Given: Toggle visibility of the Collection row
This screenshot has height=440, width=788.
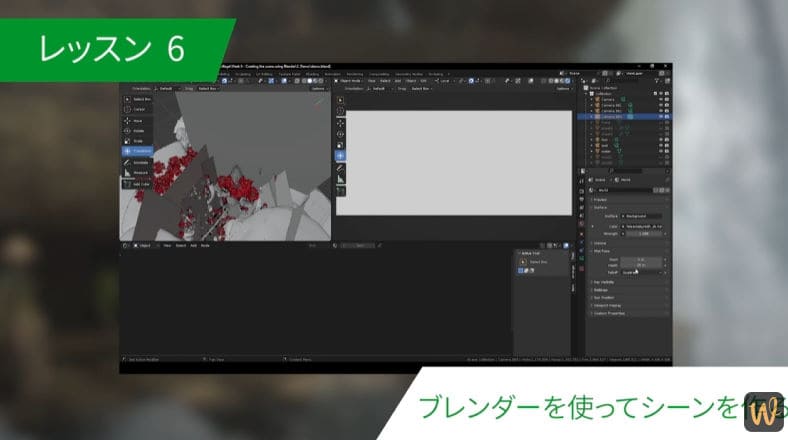Looking at the screenshot, I should (663, 93).
